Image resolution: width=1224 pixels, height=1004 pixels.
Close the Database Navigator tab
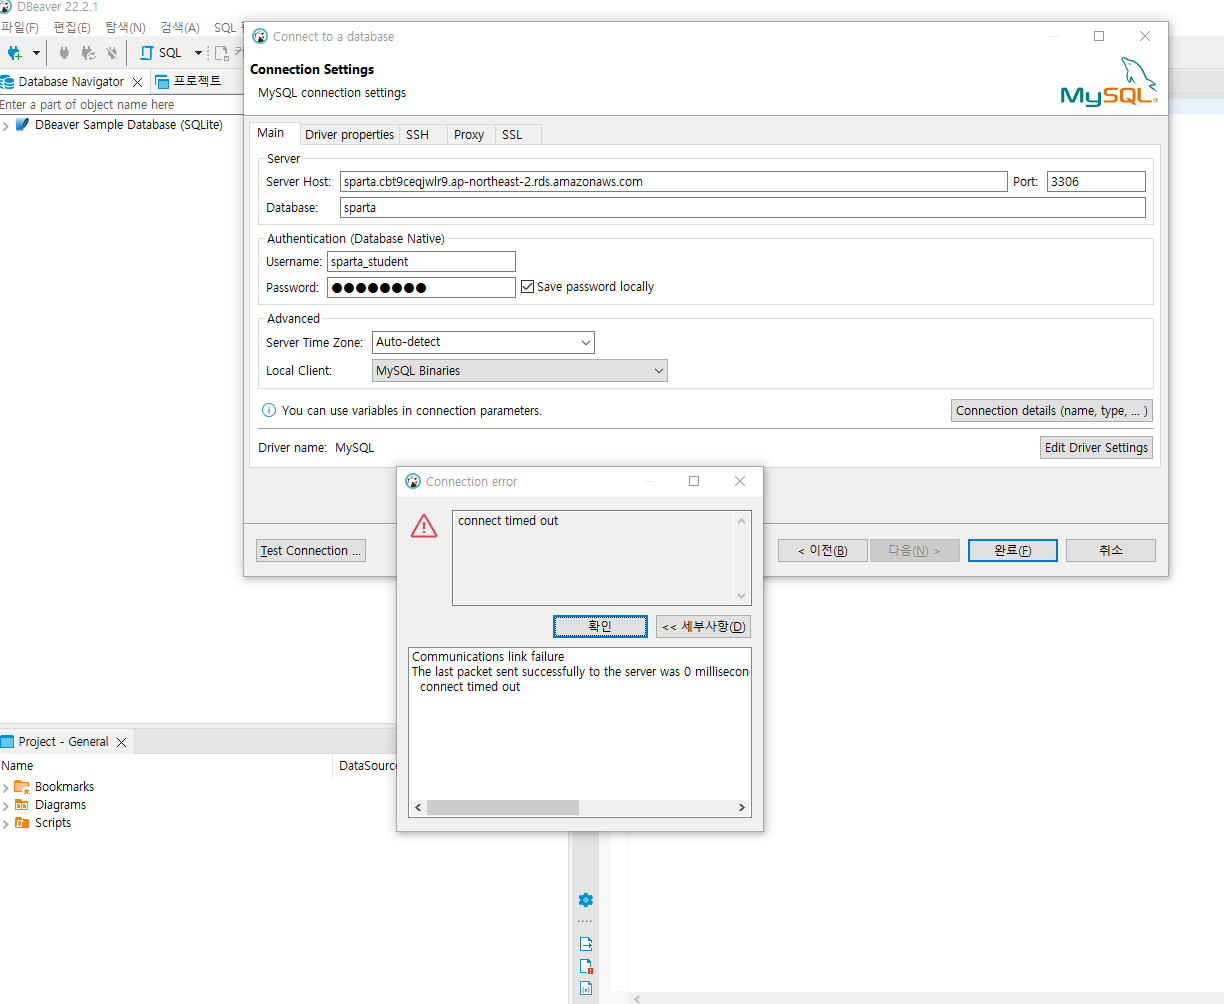coord(138,82)
